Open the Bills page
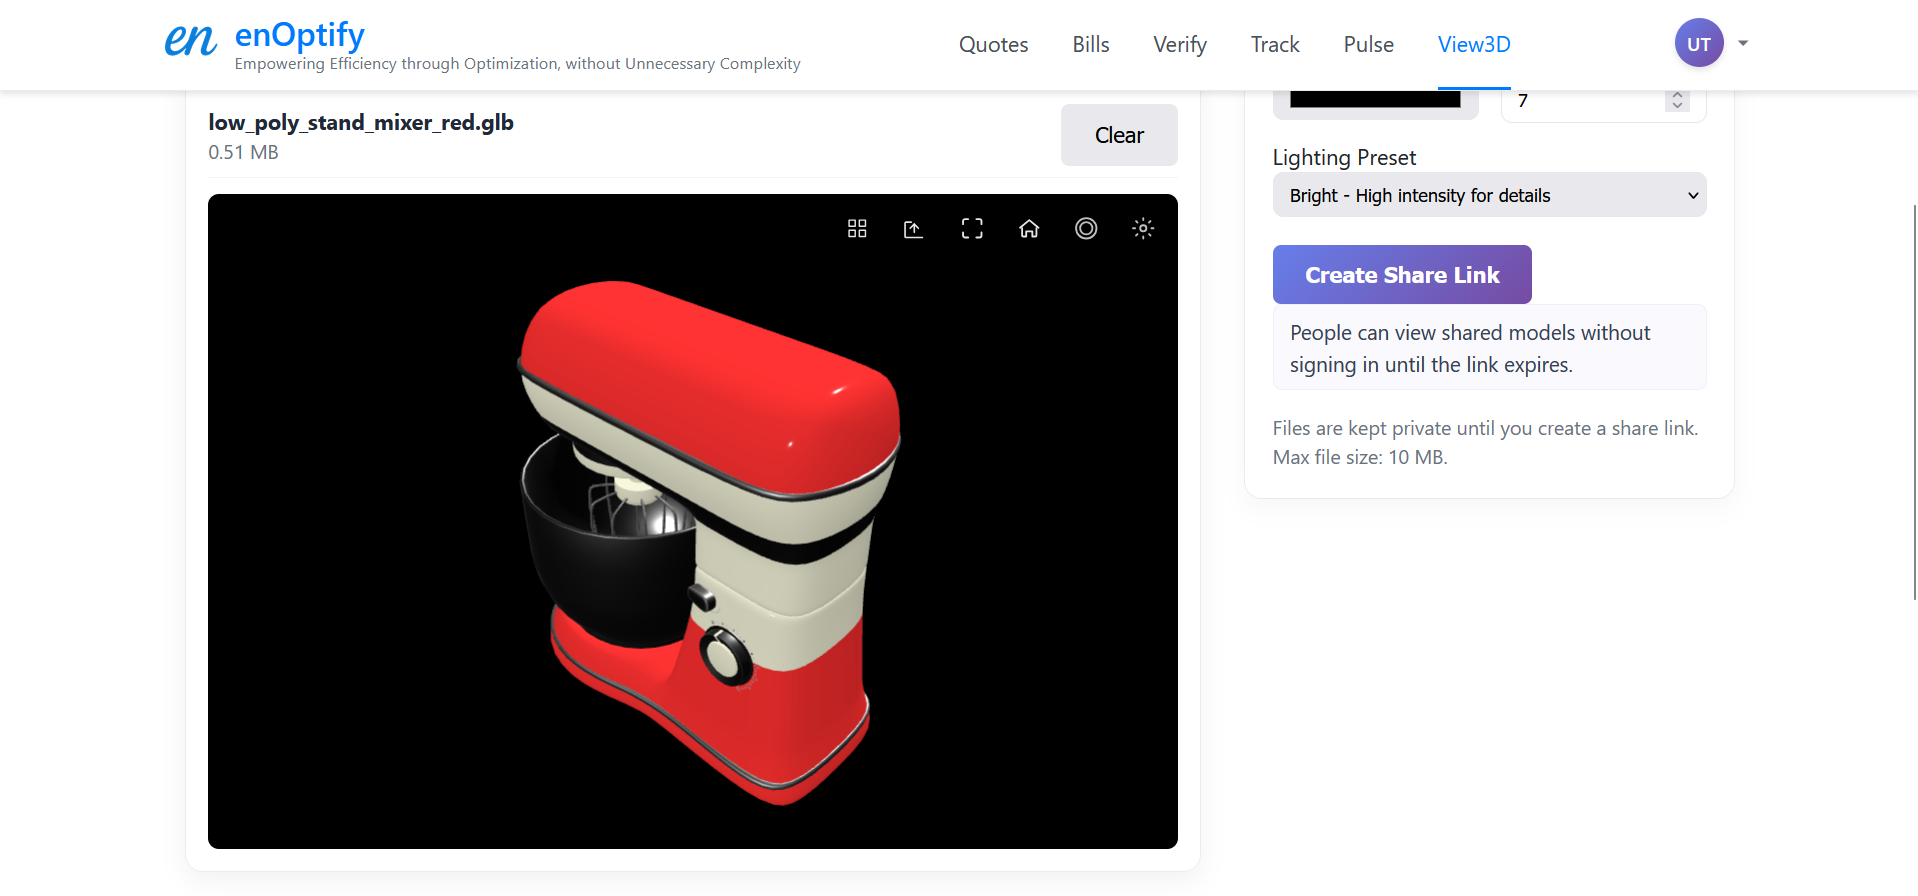Screen dimensions: 1918x896 click(1091, 44)
